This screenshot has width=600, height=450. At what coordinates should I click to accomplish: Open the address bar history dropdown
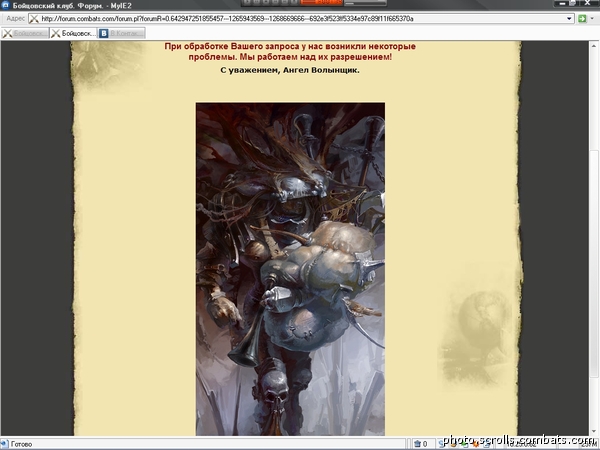point(569,18)
